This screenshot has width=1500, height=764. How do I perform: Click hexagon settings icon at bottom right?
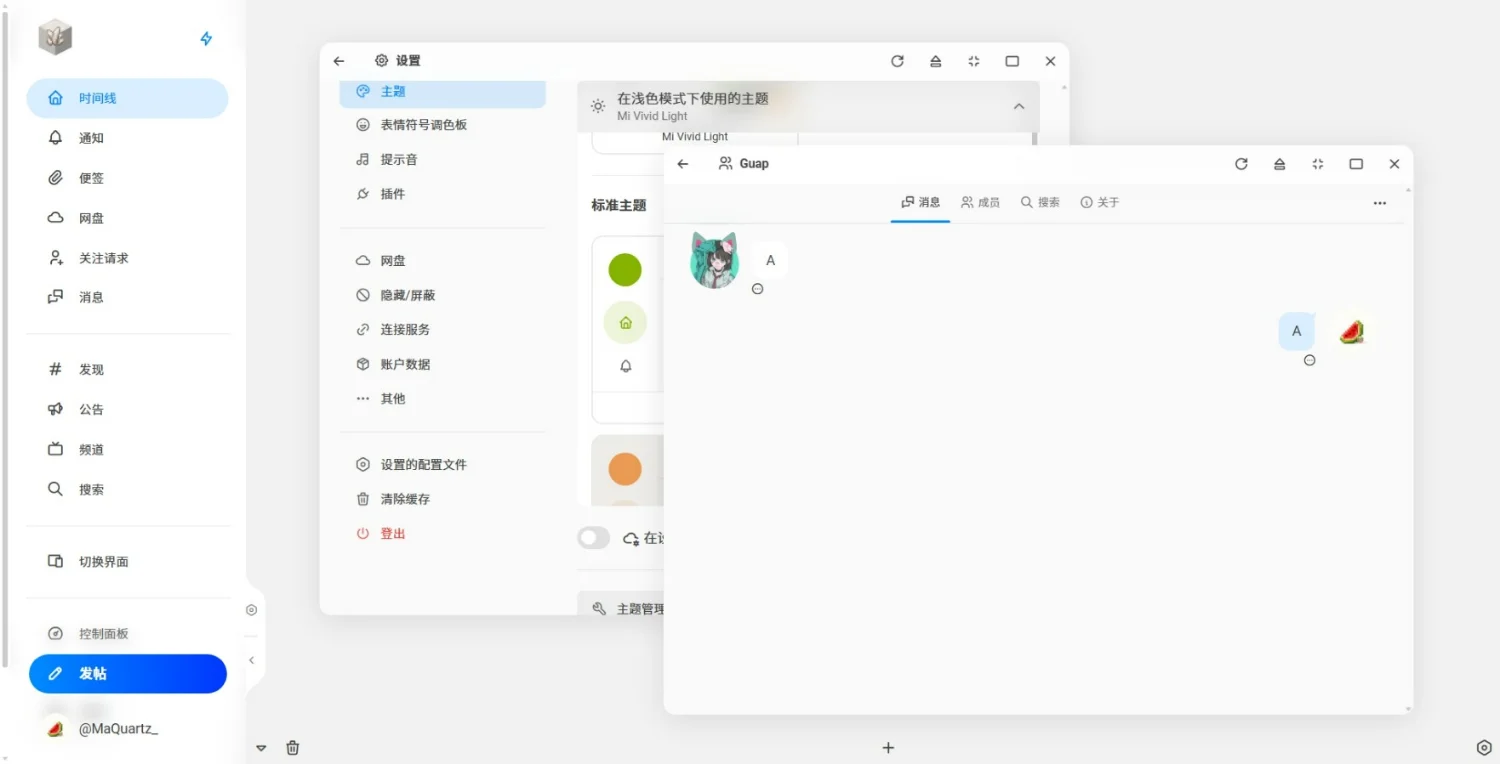point(1484,747)
